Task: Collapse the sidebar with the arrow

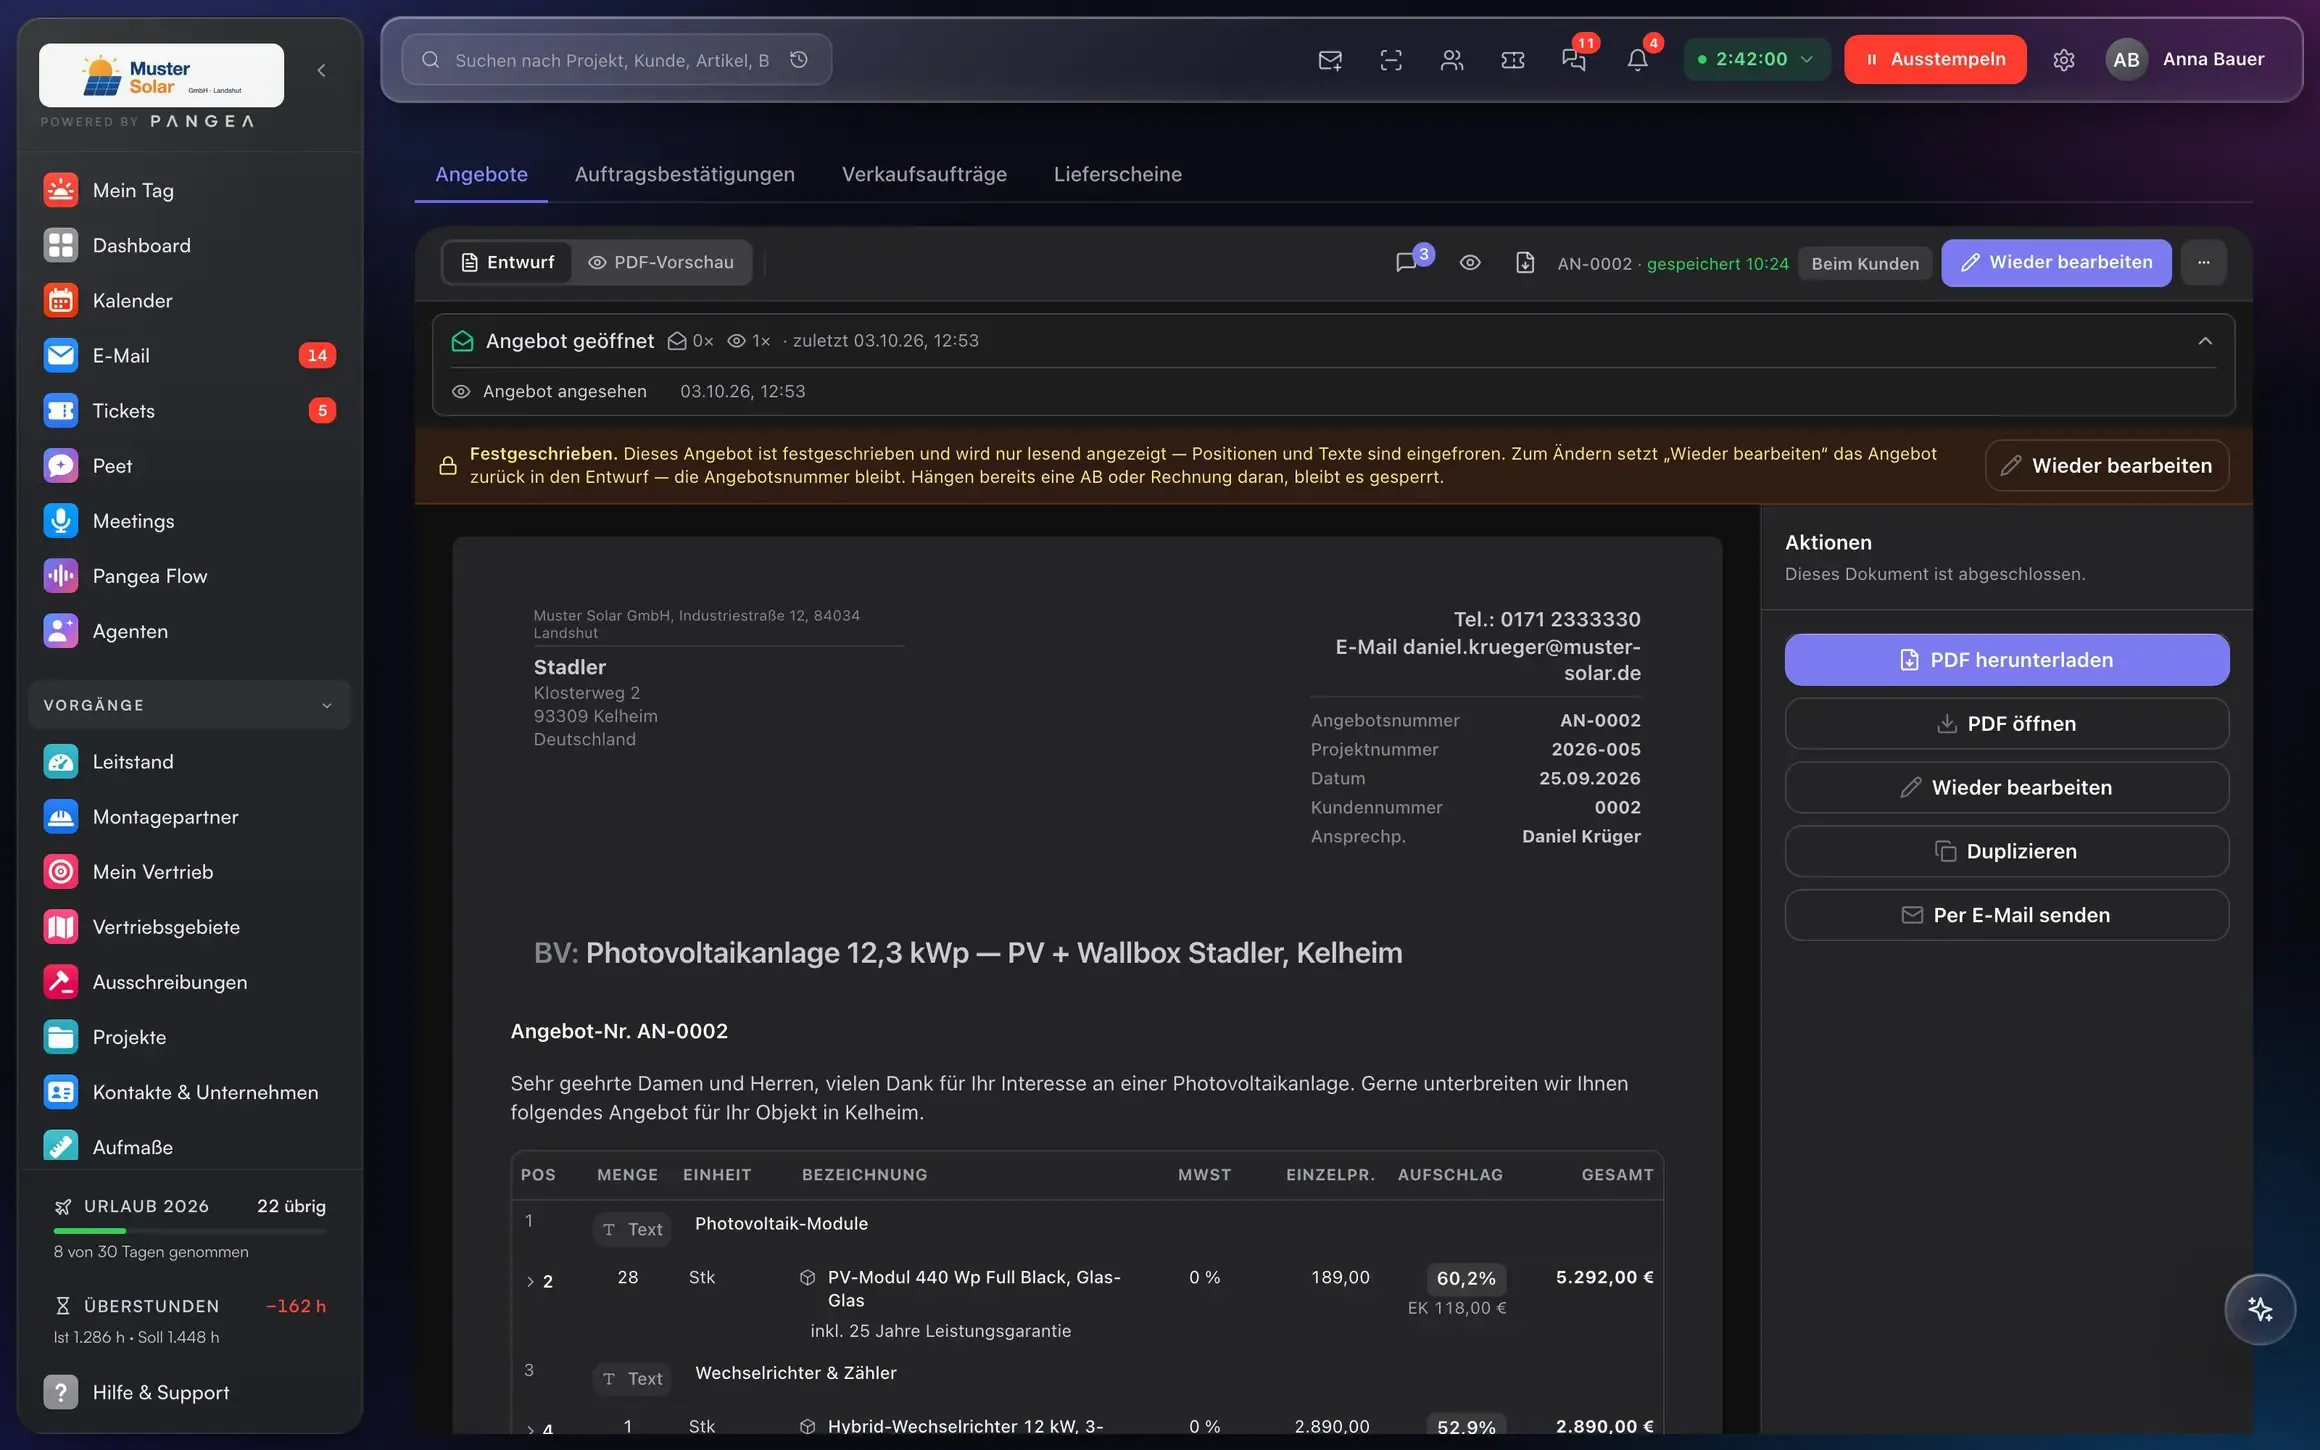Action: (x=321, y=70)
